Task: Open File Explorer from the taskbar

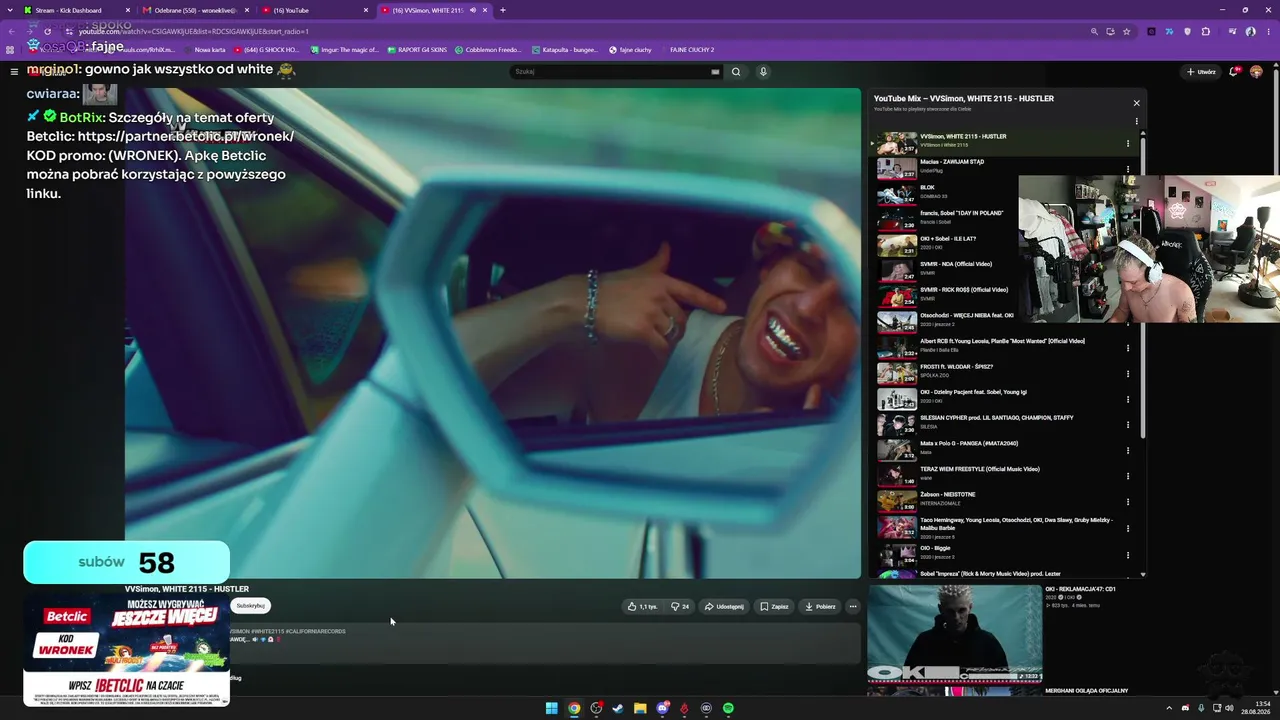Action: 640,708
